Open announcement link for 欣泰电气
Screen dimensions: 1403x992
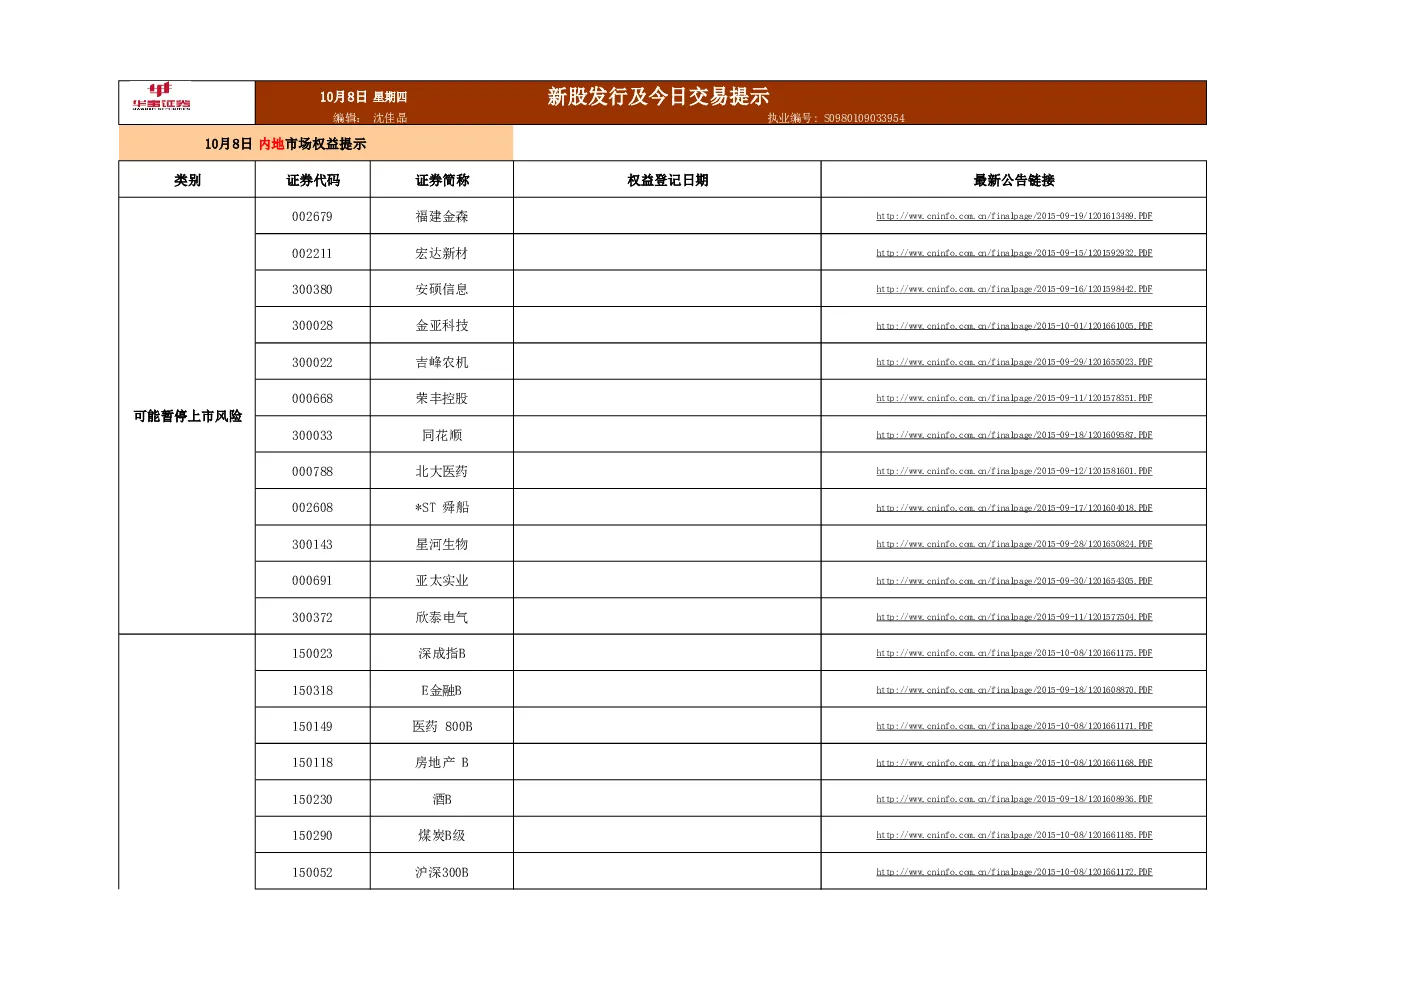click(1014, 617)
